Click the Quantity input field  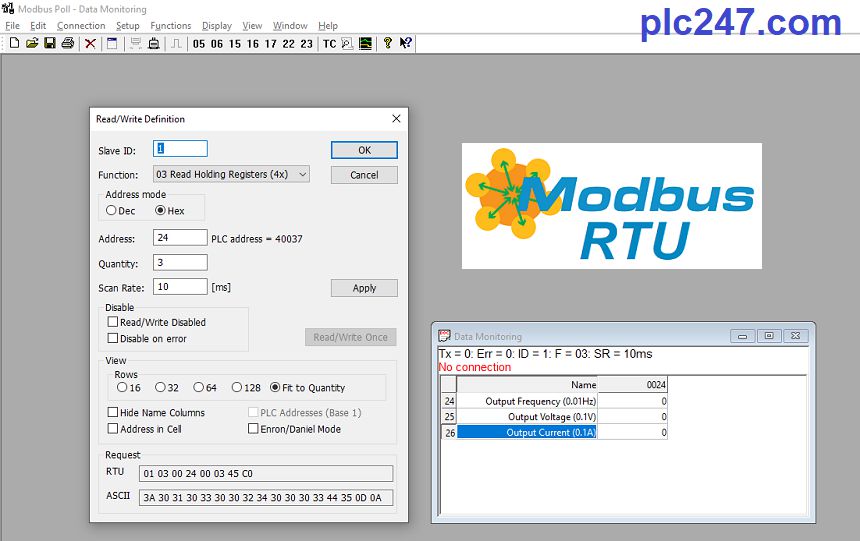point(180,262)
